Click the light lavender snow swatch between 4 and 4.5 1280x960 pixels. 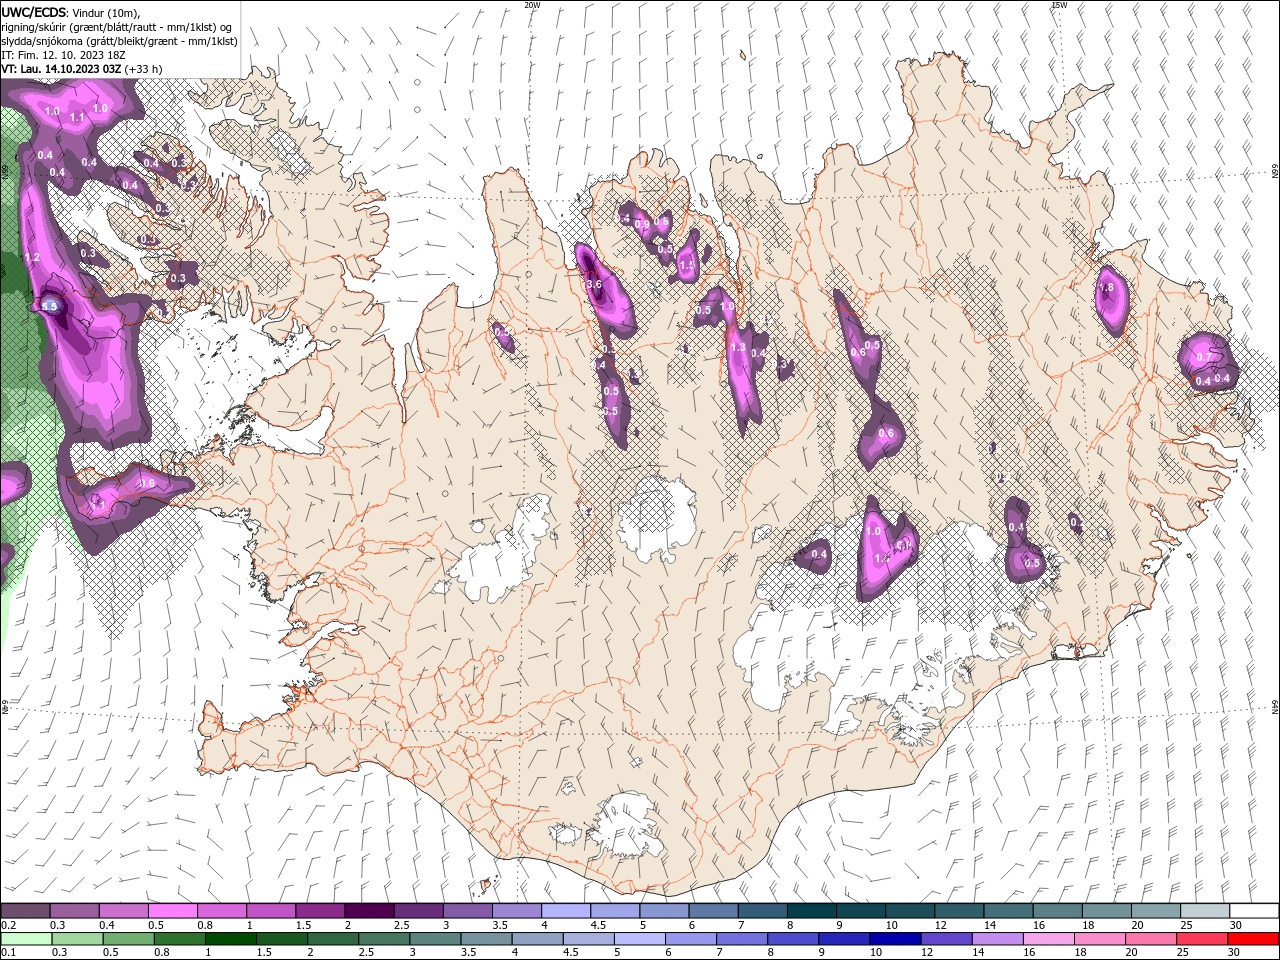coord(566,911)
